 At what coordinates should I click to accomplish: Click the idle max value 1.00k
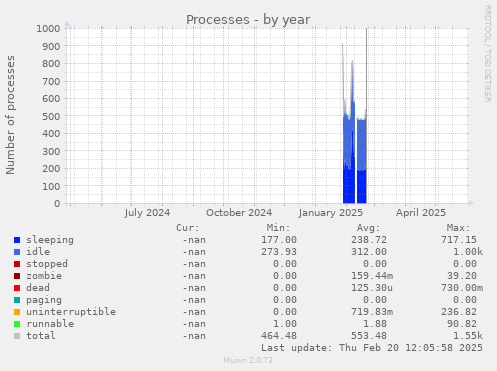click(468, 252)
